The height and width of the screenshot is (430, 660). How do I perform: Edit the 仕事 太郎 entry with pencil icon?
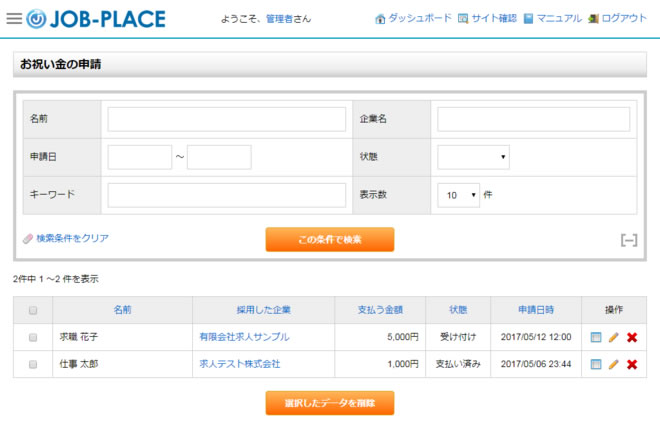(x=614, y=364)
